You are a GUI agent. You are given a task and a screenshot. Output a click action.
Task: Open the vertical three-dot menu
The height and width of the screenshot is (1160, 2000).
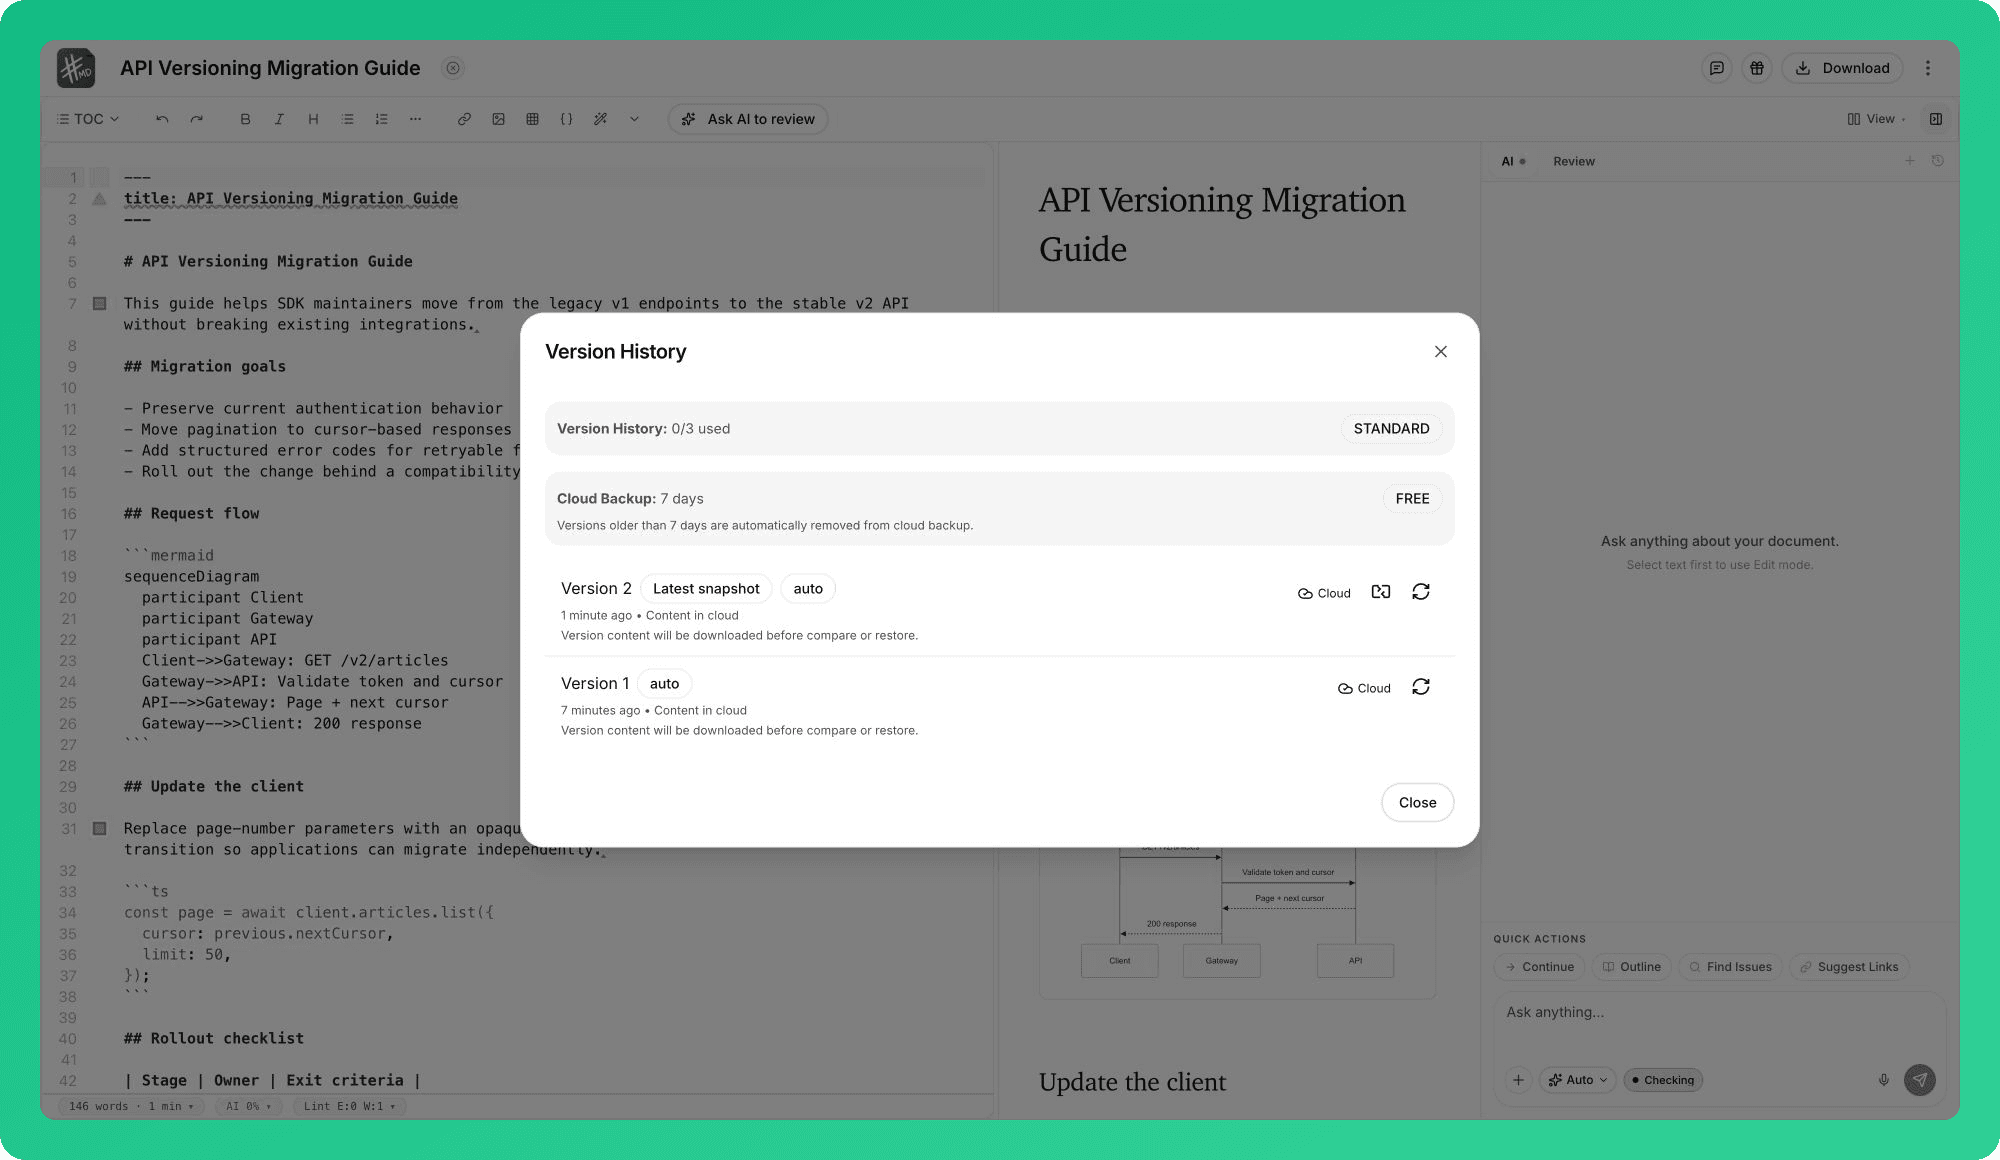click(x=1928, y=68)
